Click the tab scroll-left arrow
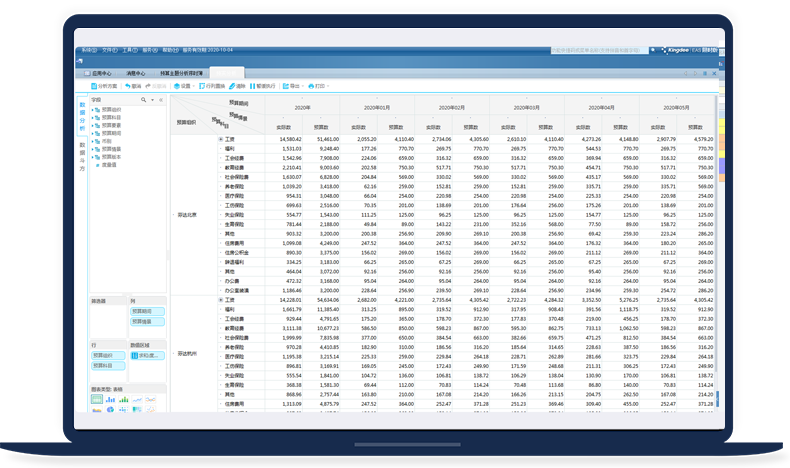Screen dimensions: 790x468 [685, 74]
